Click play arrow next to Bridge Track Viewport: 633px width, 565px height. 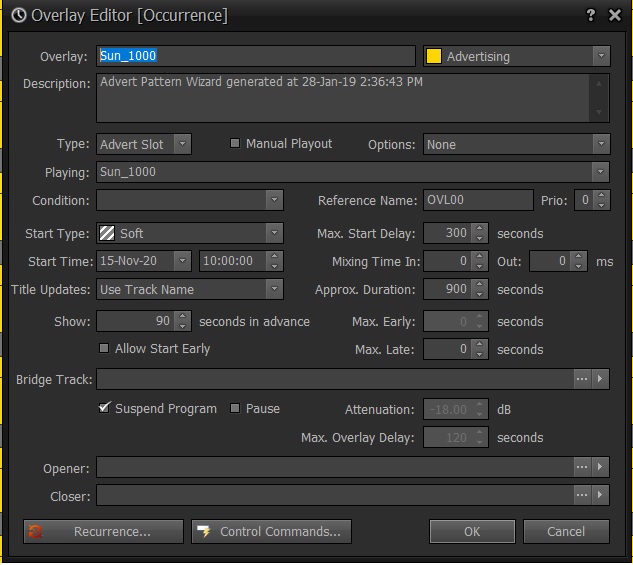coord(600,380)
